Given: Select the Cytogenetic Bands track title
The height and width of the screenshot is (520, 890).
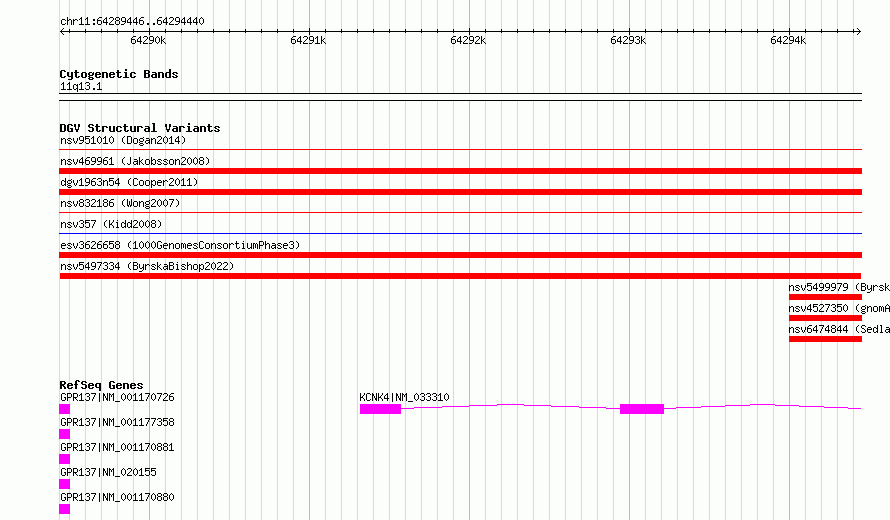Looking at the screenshot, I should pos(119,74).
